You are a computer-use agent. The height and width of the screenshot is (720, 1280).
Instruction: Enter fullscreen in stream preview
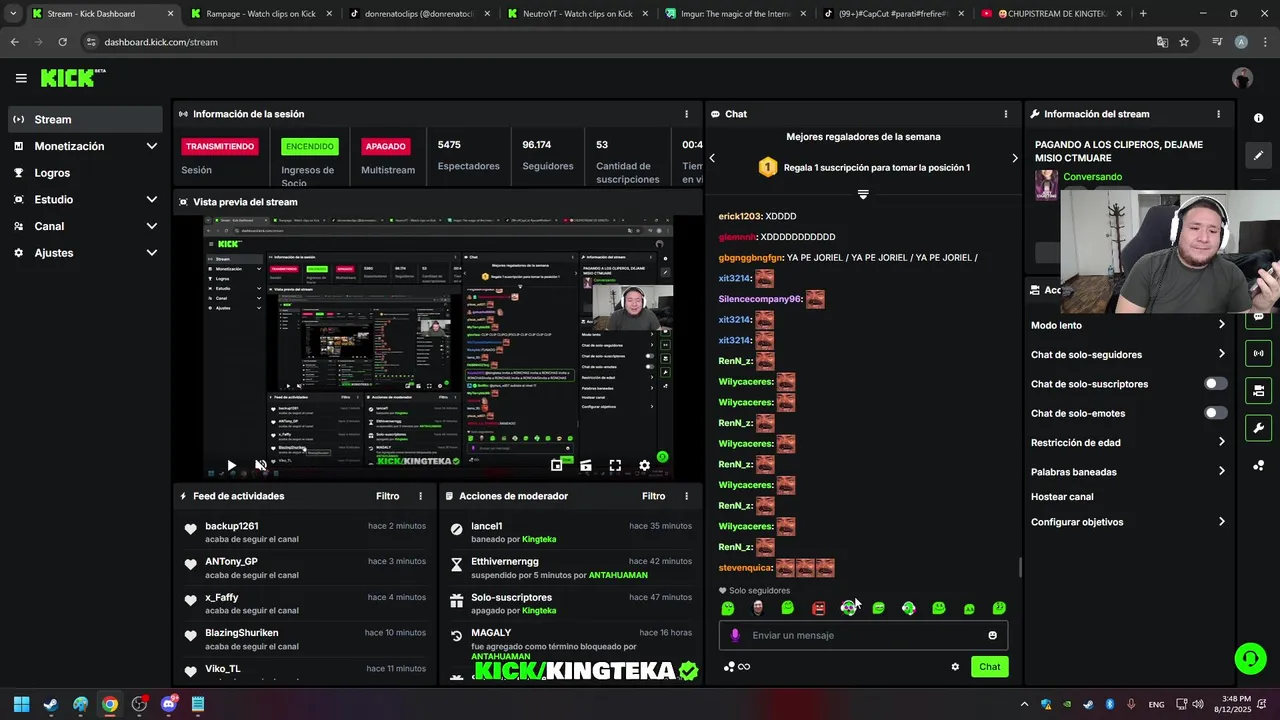[x=615, y=466]
